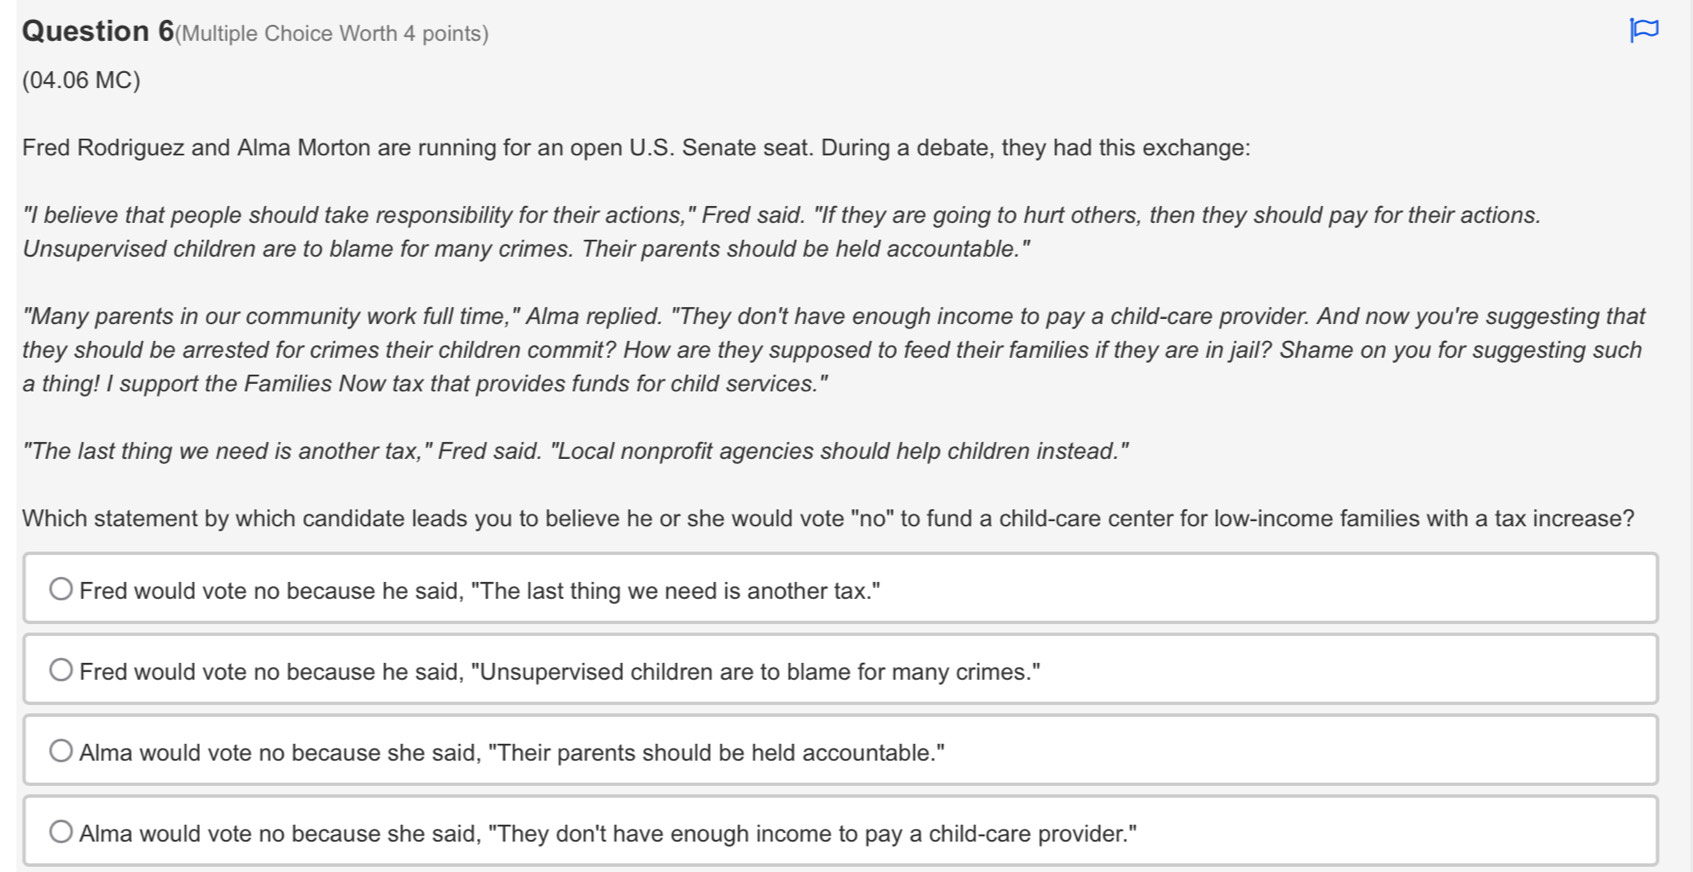Select radio for 'The last thing we need' answer
This screenshot has height=872, width=1693.
[61, 589]
